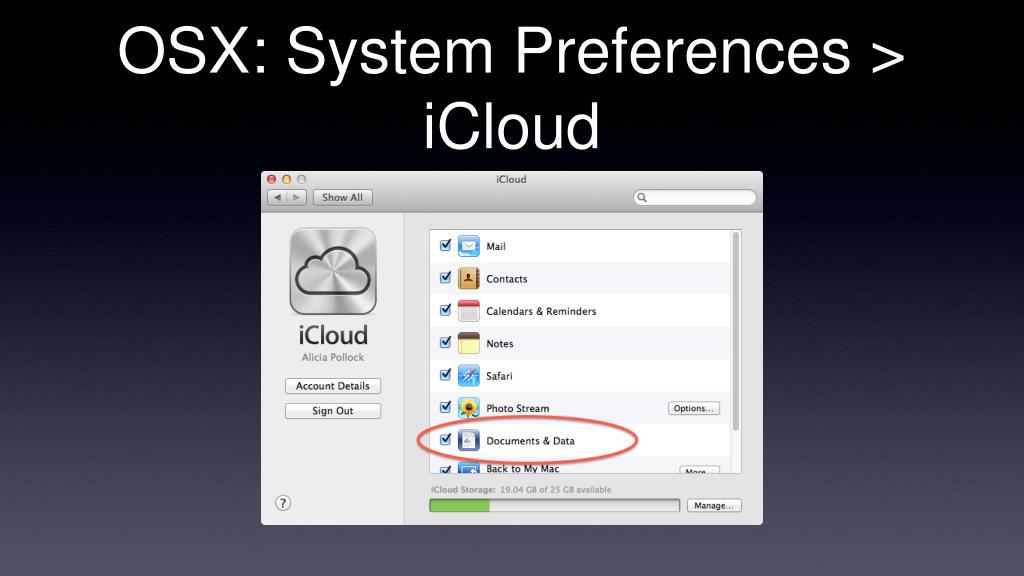
Task: Toggle the Documents & Data checkbox
Action: click(x=445, y=440)
